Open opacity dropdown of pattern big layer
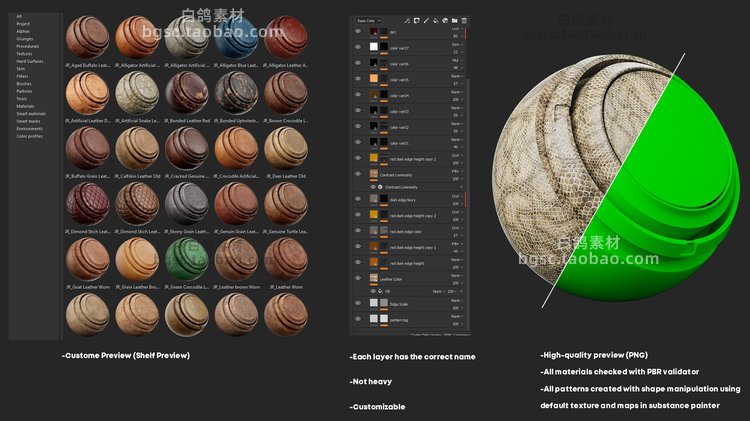Viewport: 750px width, 421px height. pyautogui.click(x=457, y=324)
